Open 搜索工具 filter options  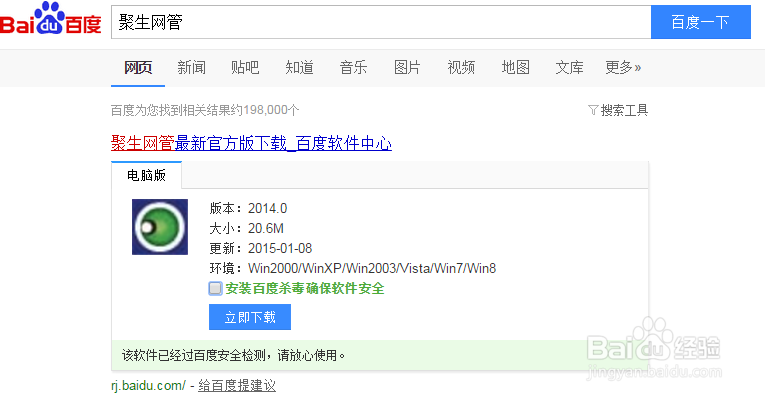point(618,110)
